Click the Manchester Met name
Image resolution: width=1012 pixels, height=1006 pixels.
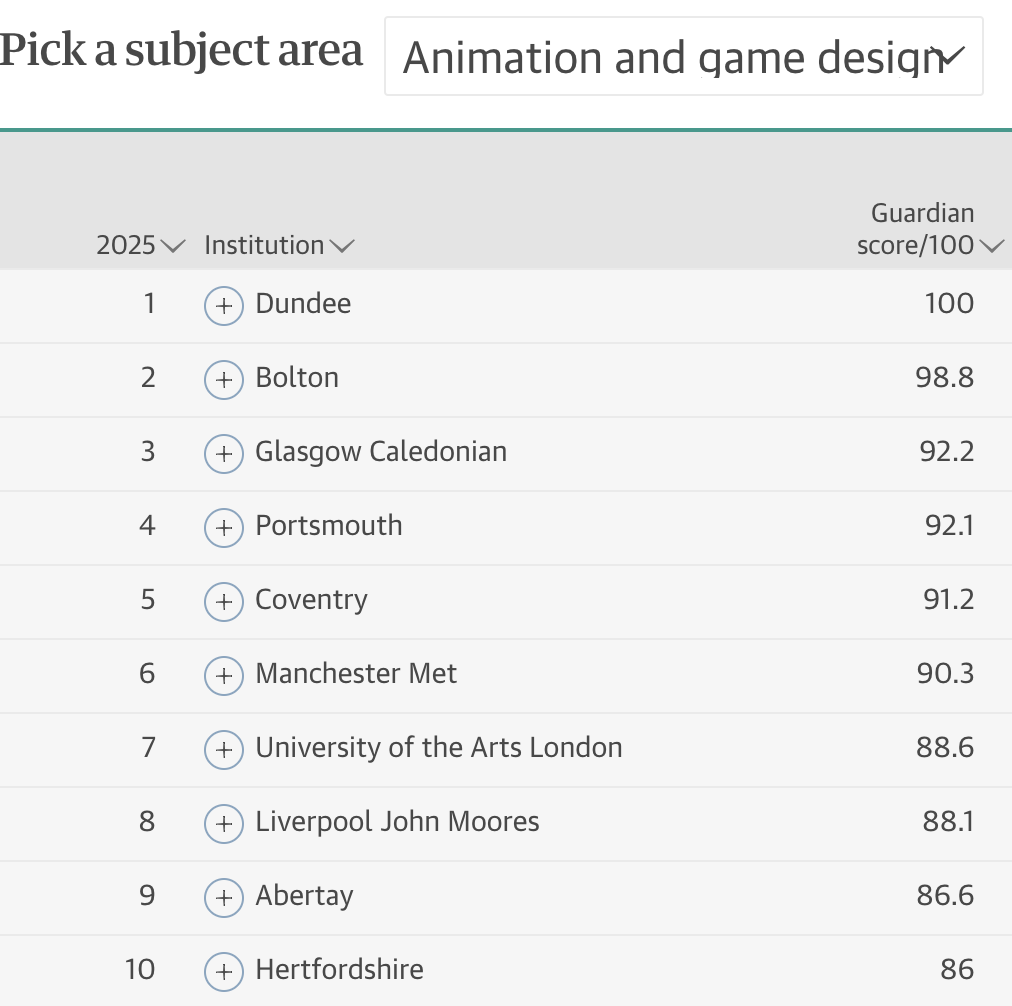(x=356, y=674)
